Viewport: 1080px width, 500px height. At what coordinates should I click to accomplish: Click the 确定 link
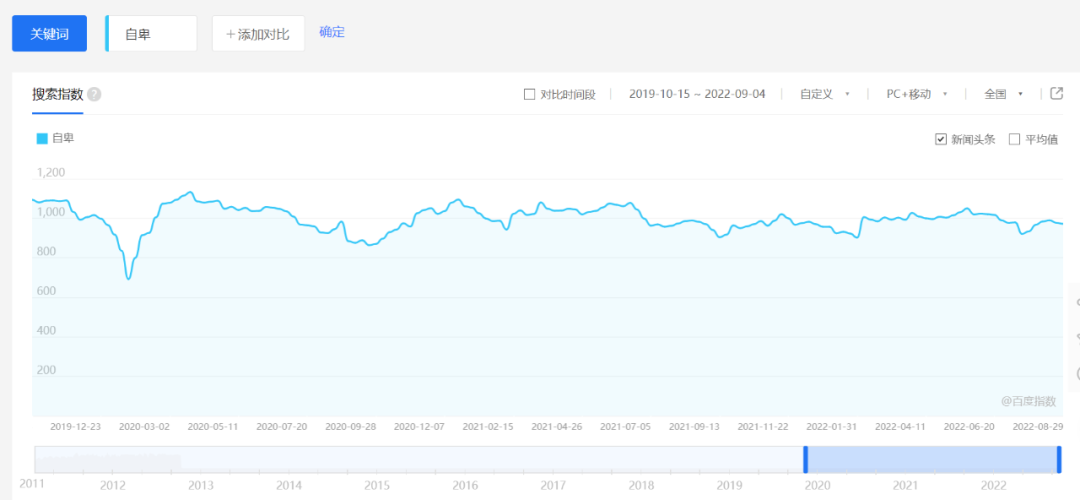[332, 32]
